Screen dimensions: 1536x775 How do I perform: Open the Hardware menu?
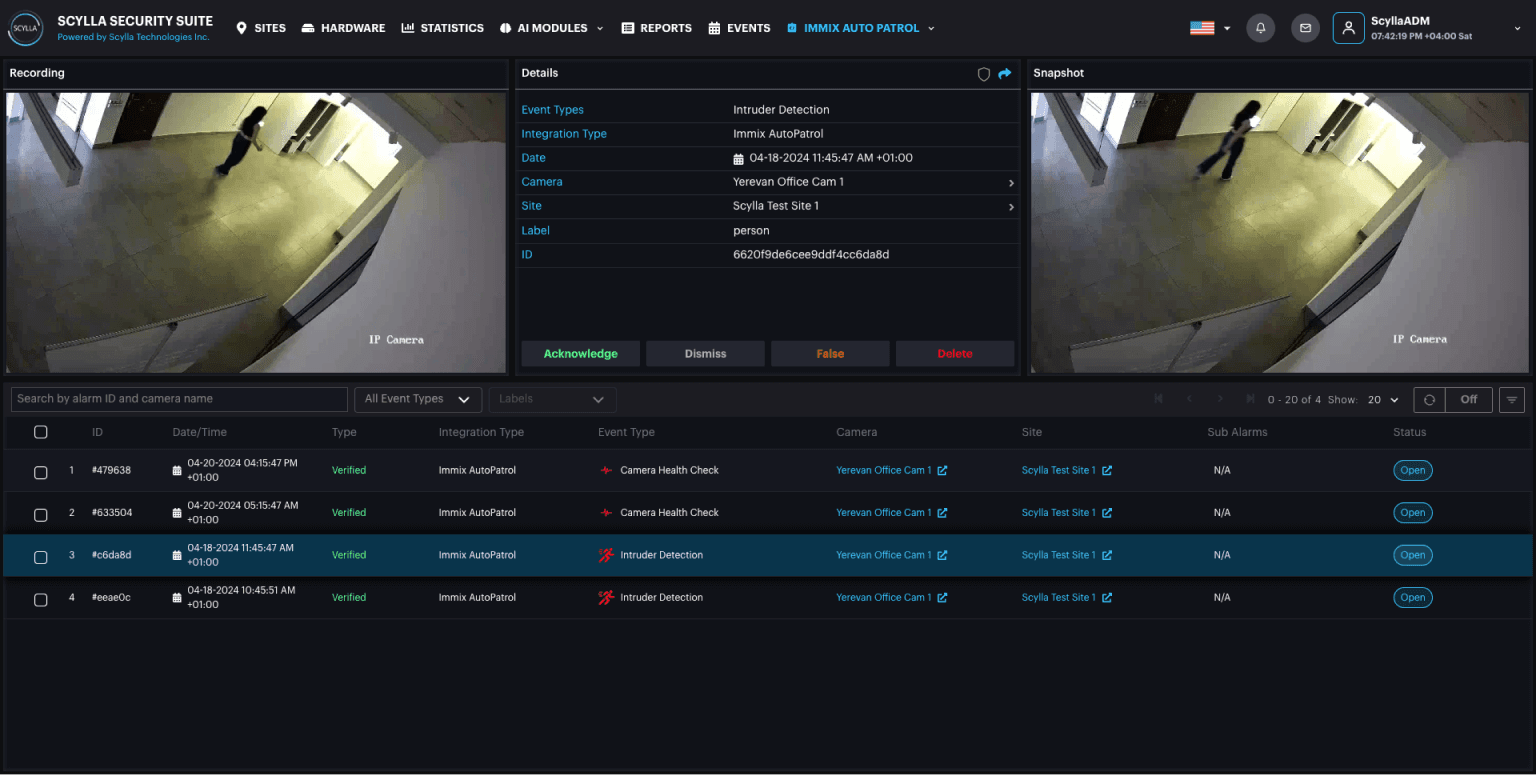click(x=343, y=28)
